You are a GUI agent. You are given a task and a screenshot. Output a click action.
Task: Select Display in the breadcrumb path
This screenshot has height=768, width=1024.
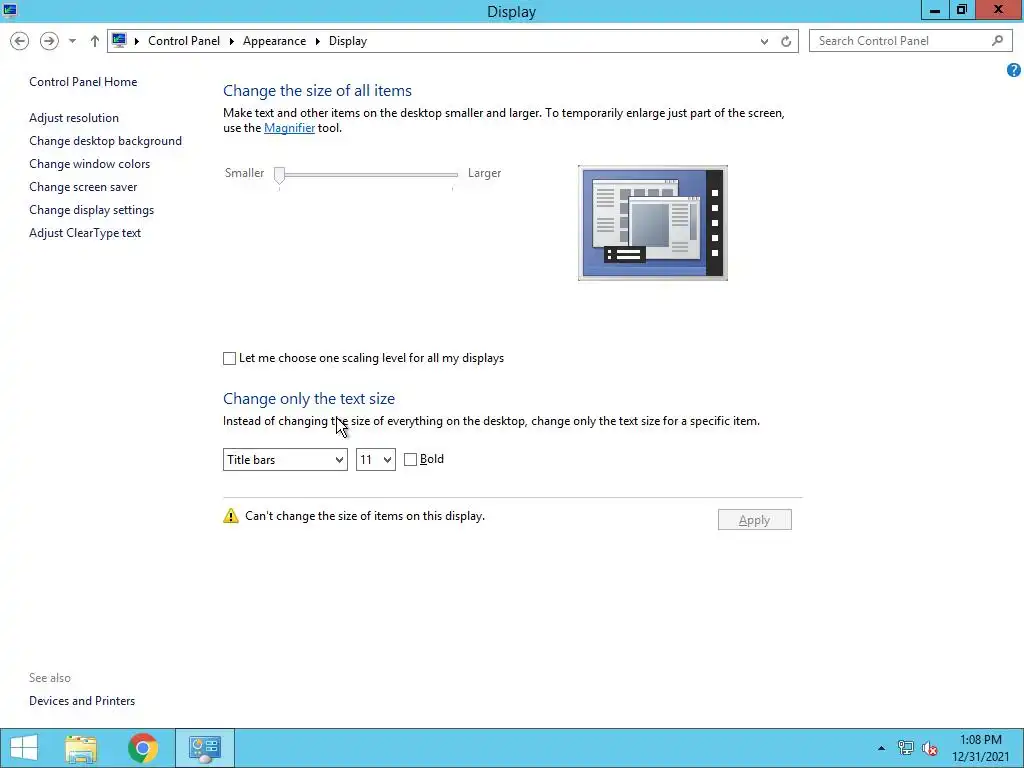coord(347,40)
